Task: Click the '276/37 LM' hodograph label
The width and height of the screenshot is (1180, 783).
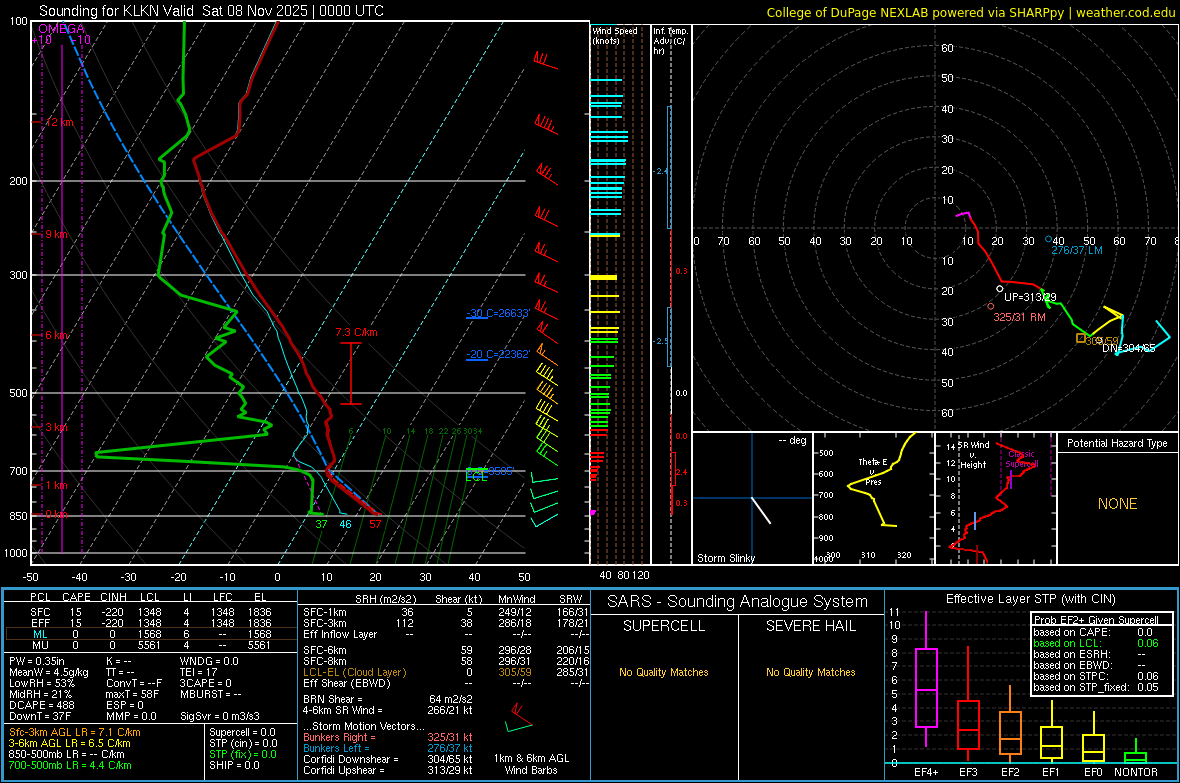Action: (x=1077, y=250)
